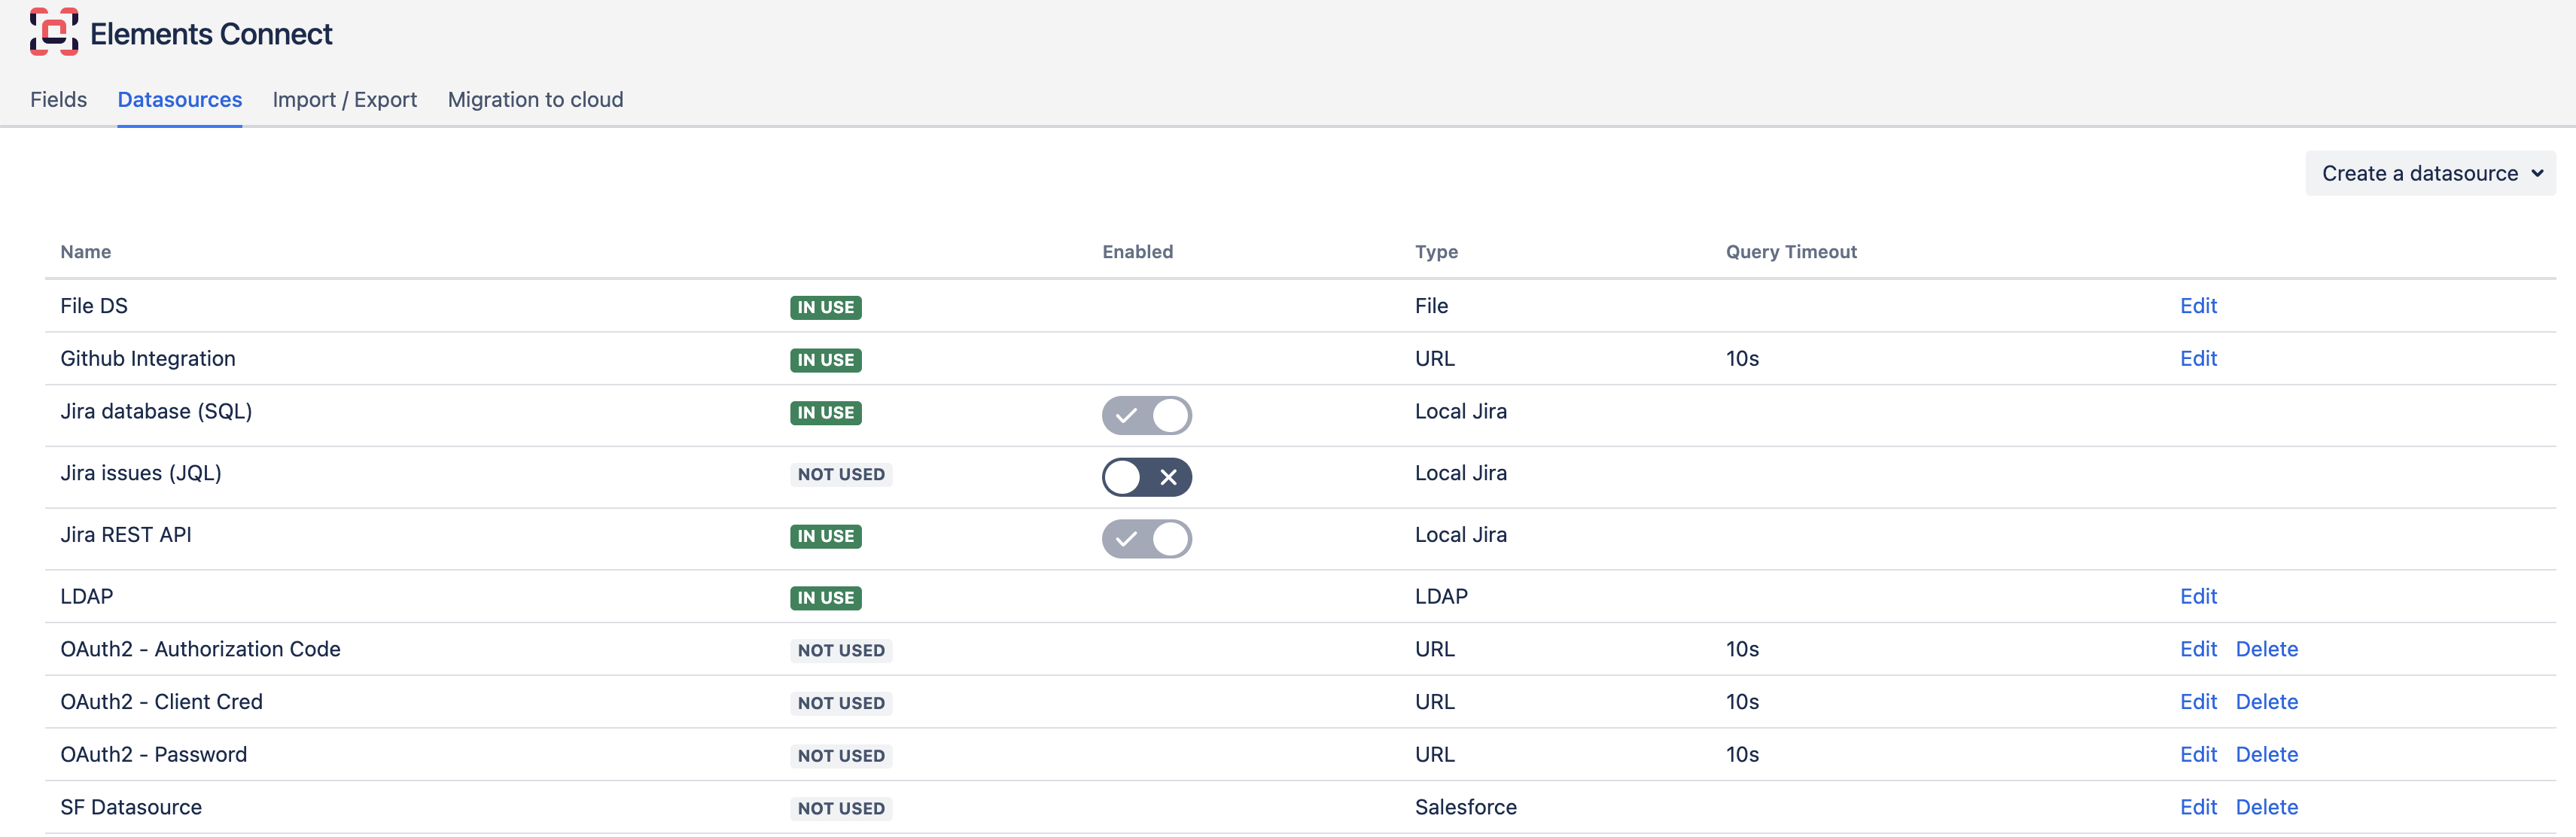
Task: Delete OAuth2 - Password datasource
Action: 2267,755
